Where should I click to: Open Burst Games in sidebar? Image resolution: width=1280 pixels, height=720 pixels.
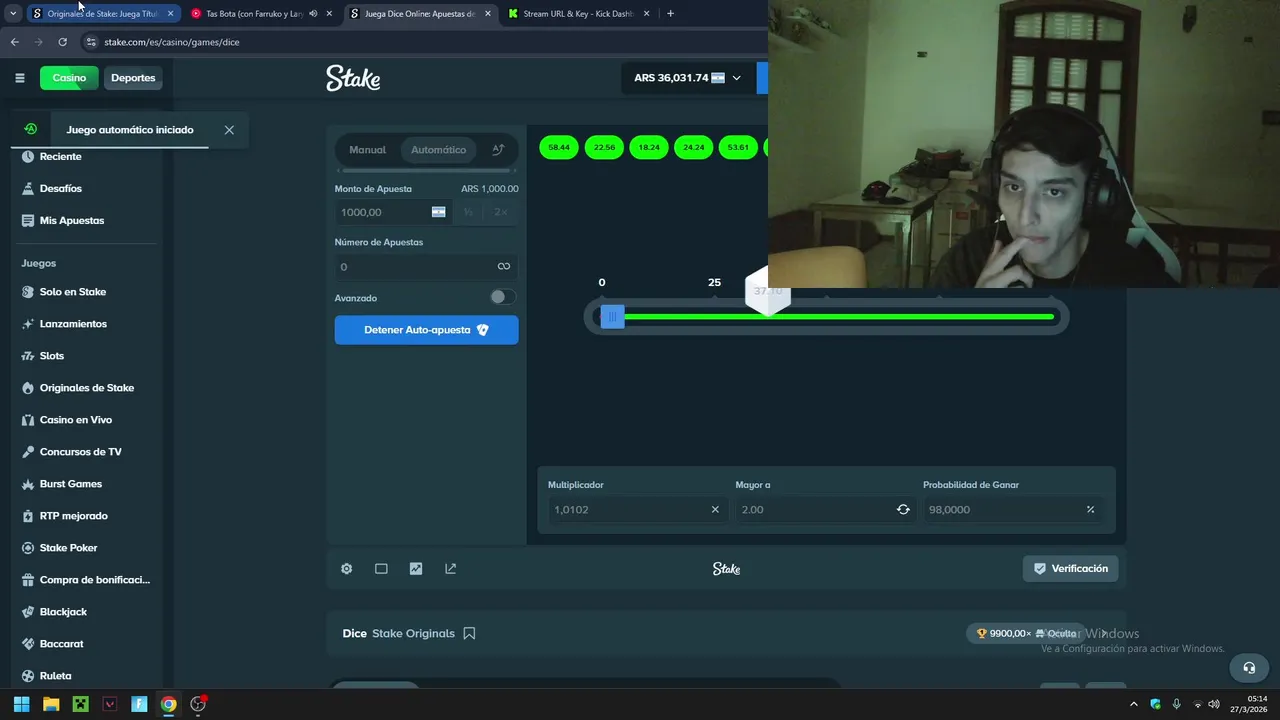pos(70,484)
